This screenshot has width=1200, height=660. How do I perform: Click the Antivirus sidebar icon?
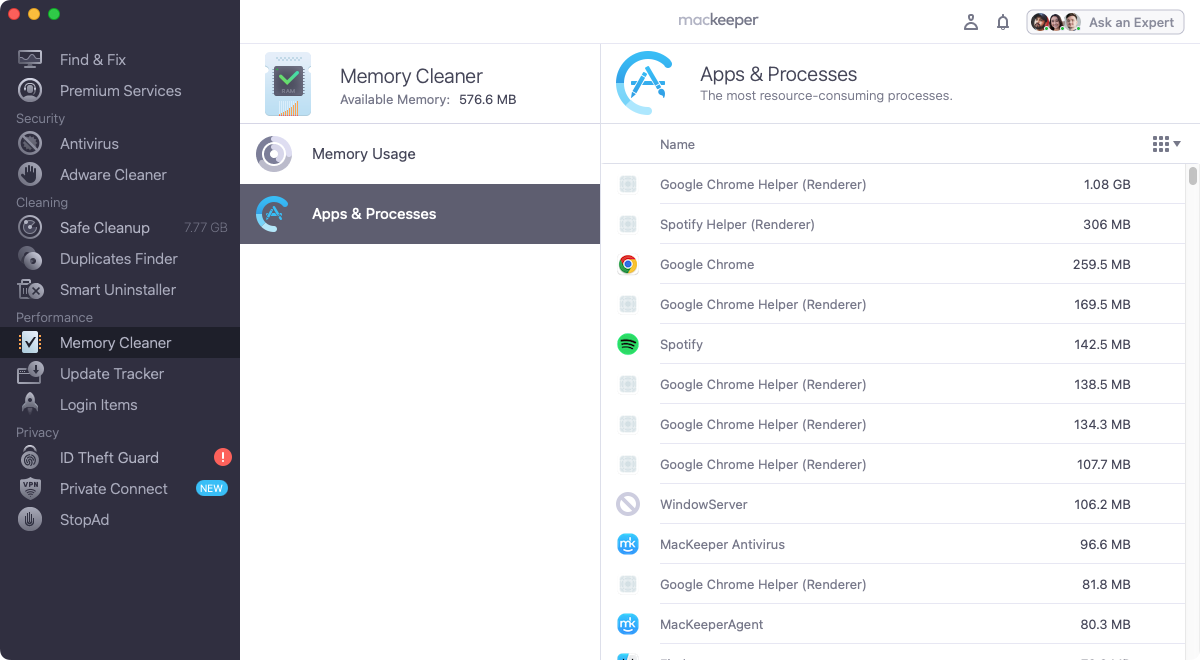tap(30, 143)
